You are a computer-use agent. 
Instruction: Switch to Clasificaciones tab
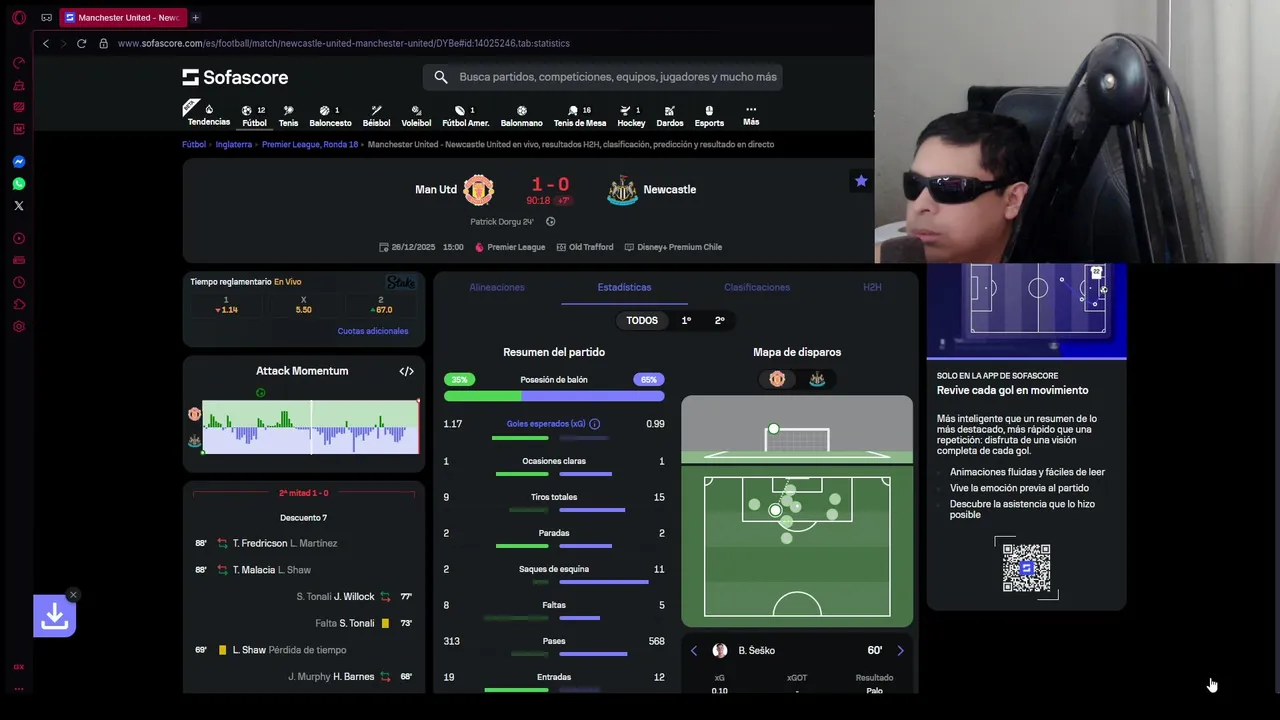point(757,287)
